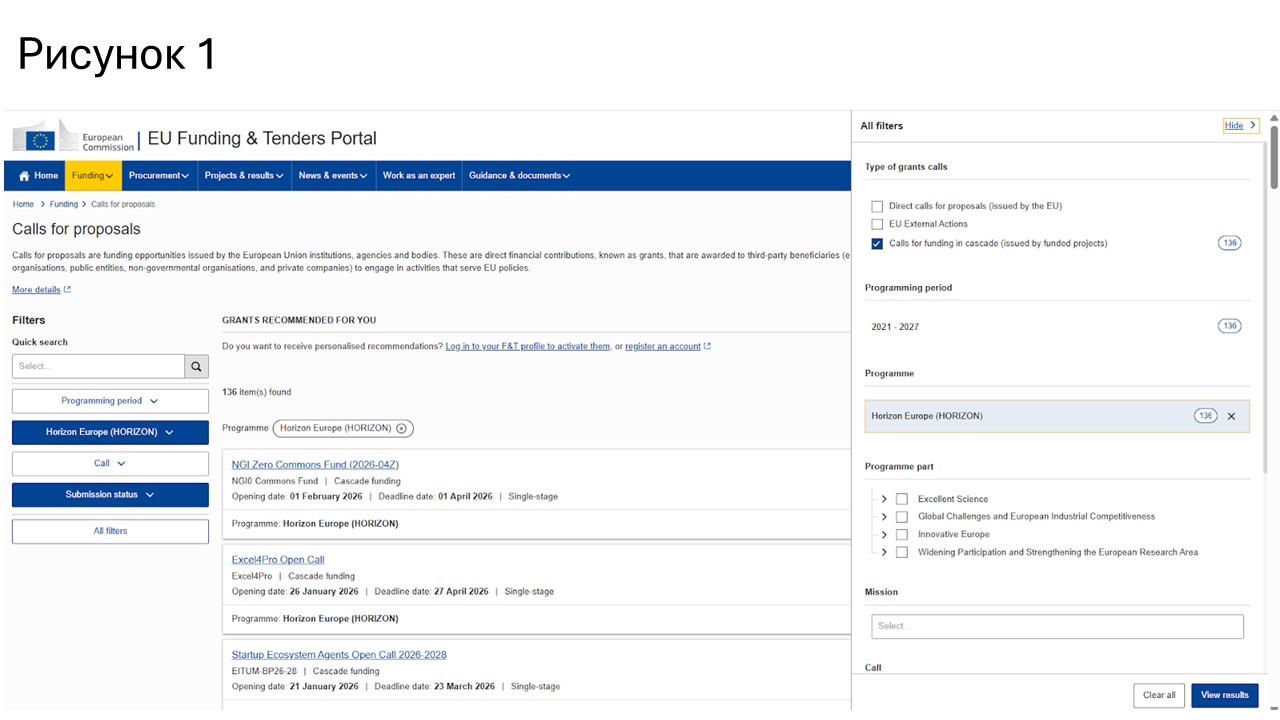This screenshot has height=720, width=1280.
Task: Click the Hide panel arrow icon
Action: (1253, 126)
